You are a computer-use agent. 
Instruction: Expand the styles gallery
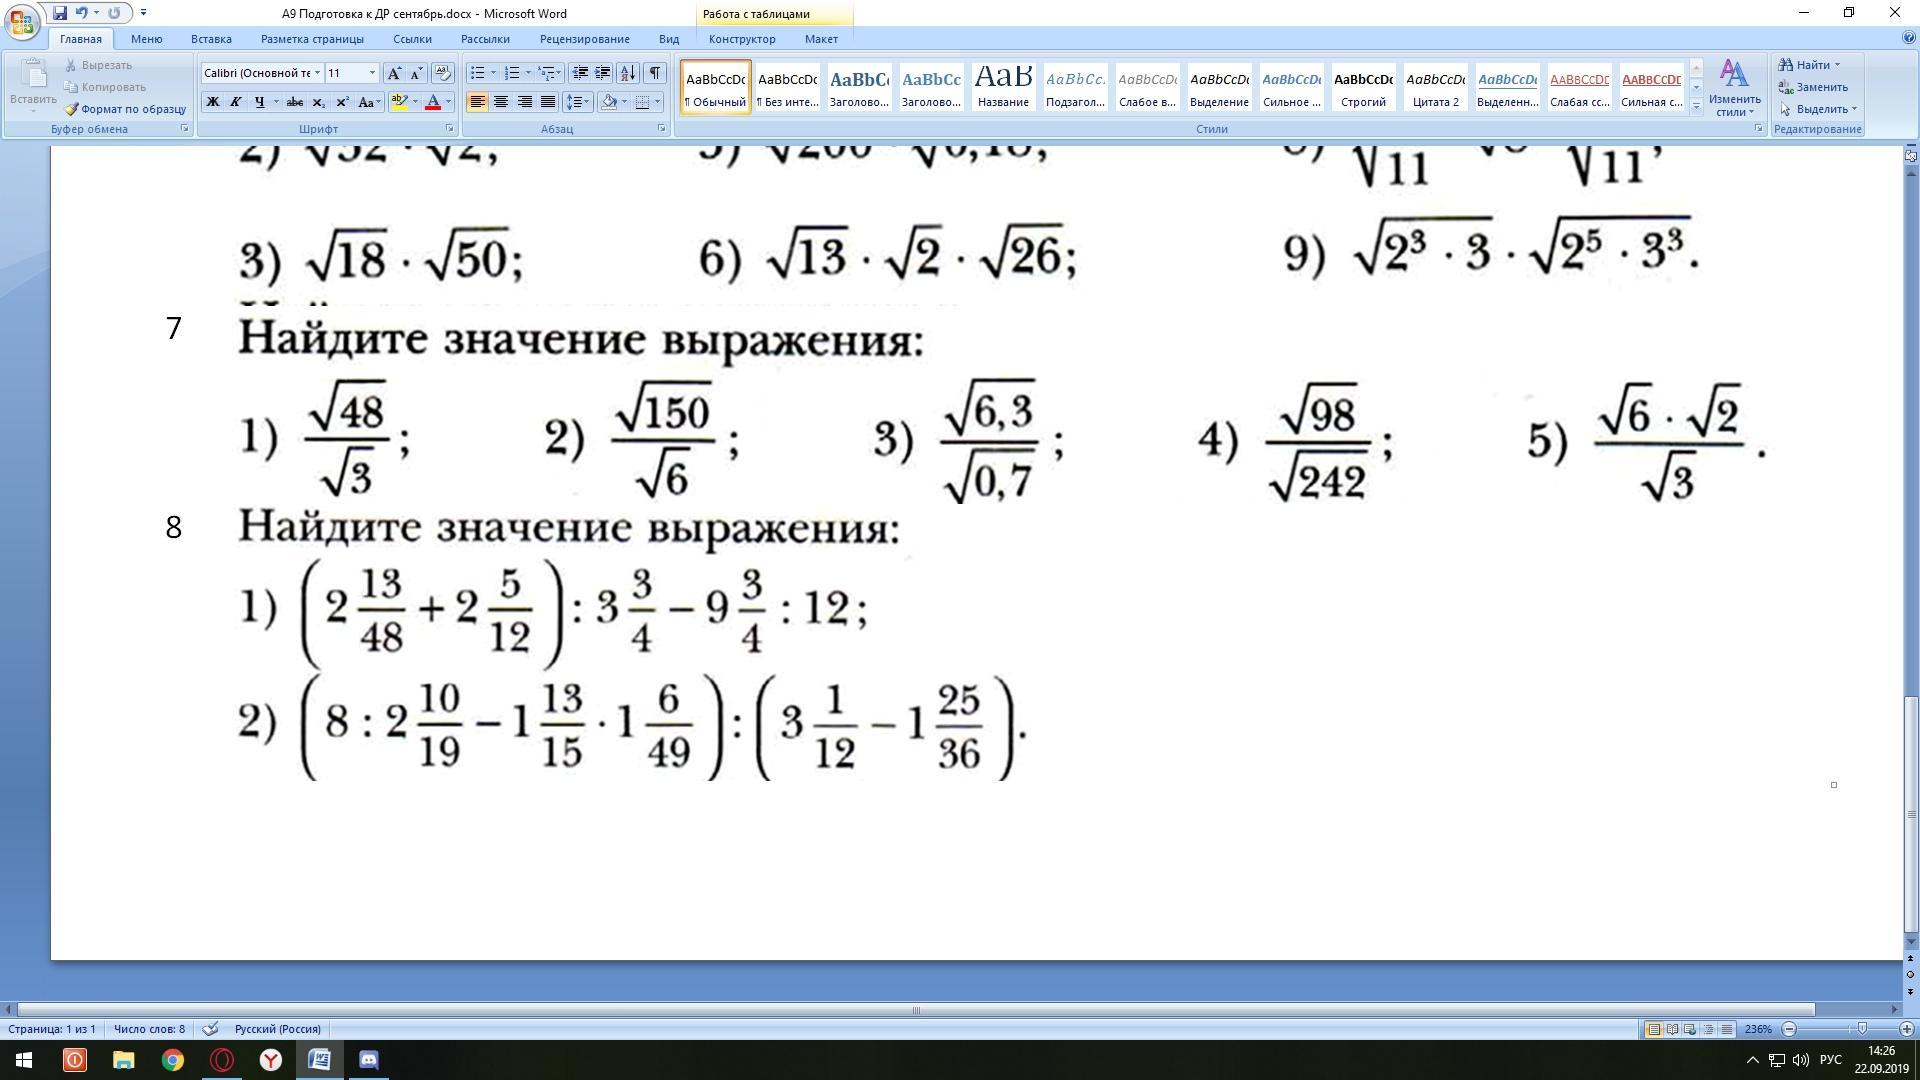(x=1696, y=108)
